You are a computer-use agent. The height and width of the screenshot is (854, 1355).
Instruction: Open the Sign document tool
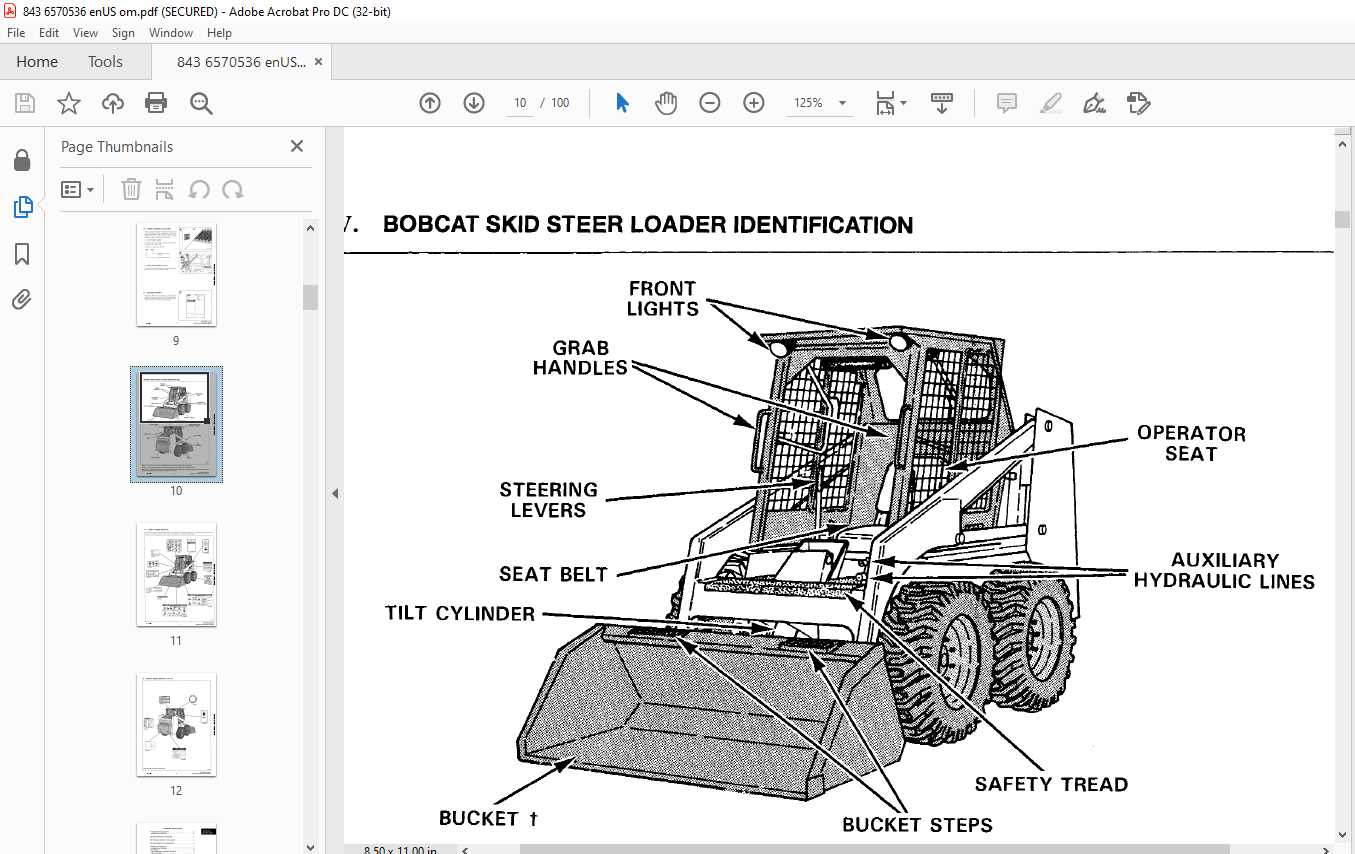tap(1094, 103)
